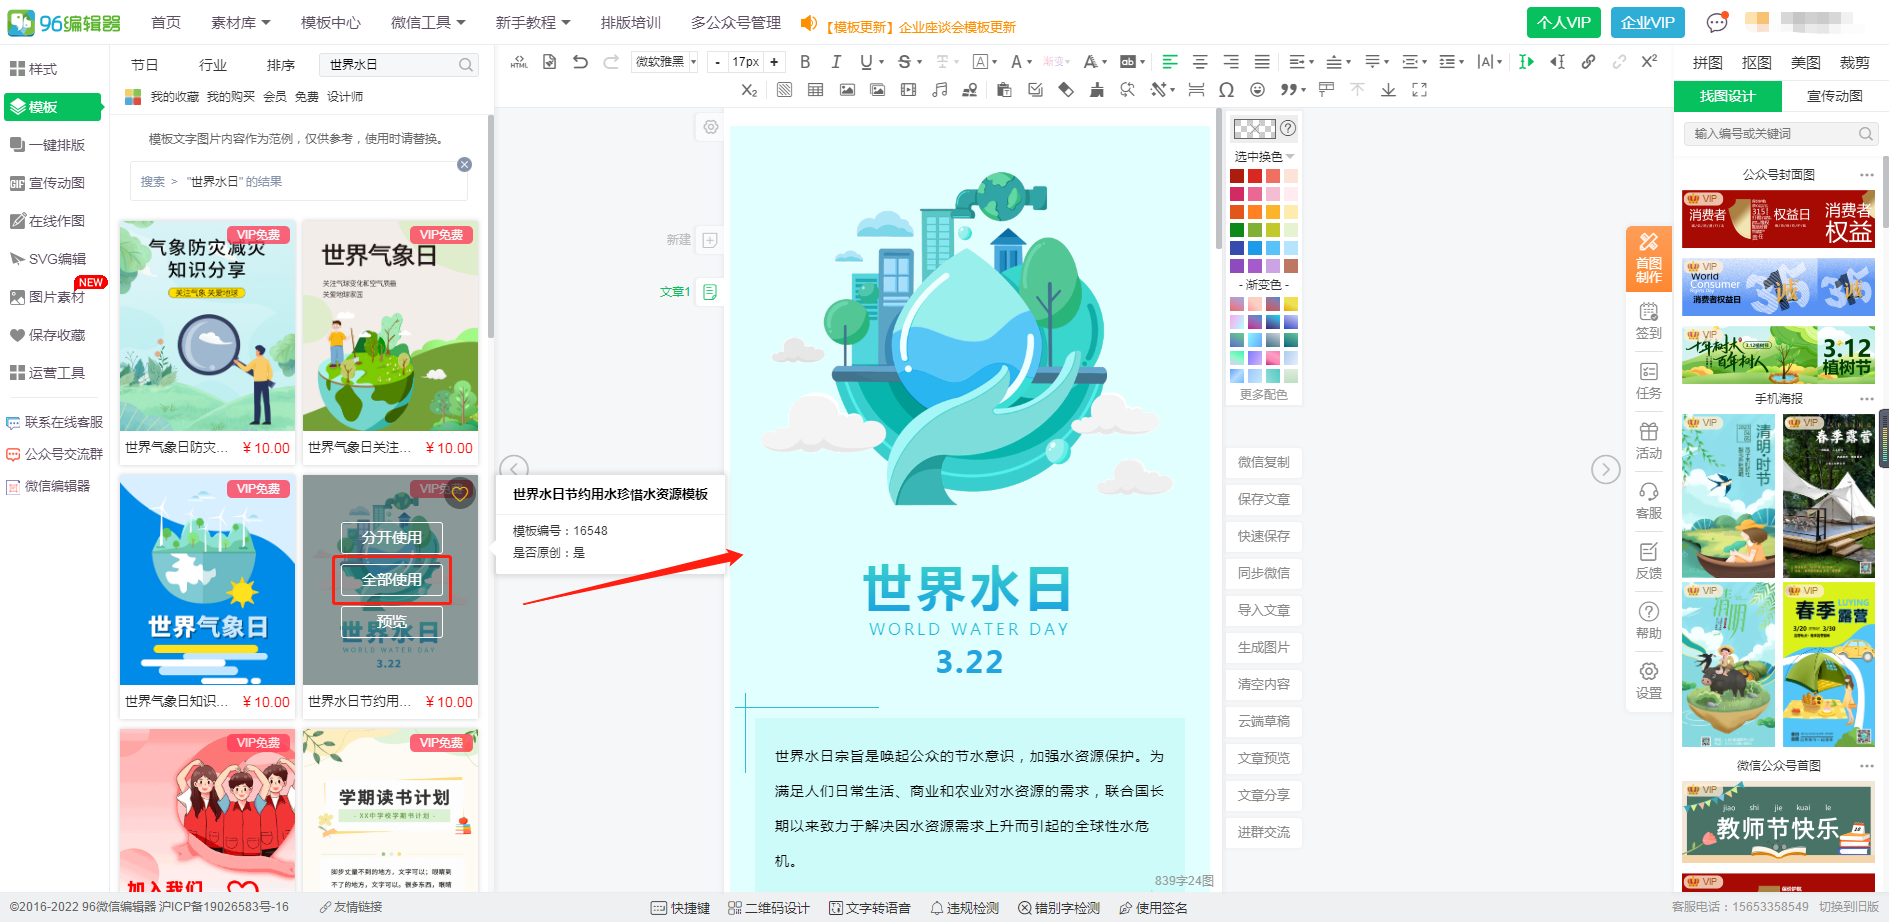Insert a single image icon

pyautogui.click(x=847, y=90)
